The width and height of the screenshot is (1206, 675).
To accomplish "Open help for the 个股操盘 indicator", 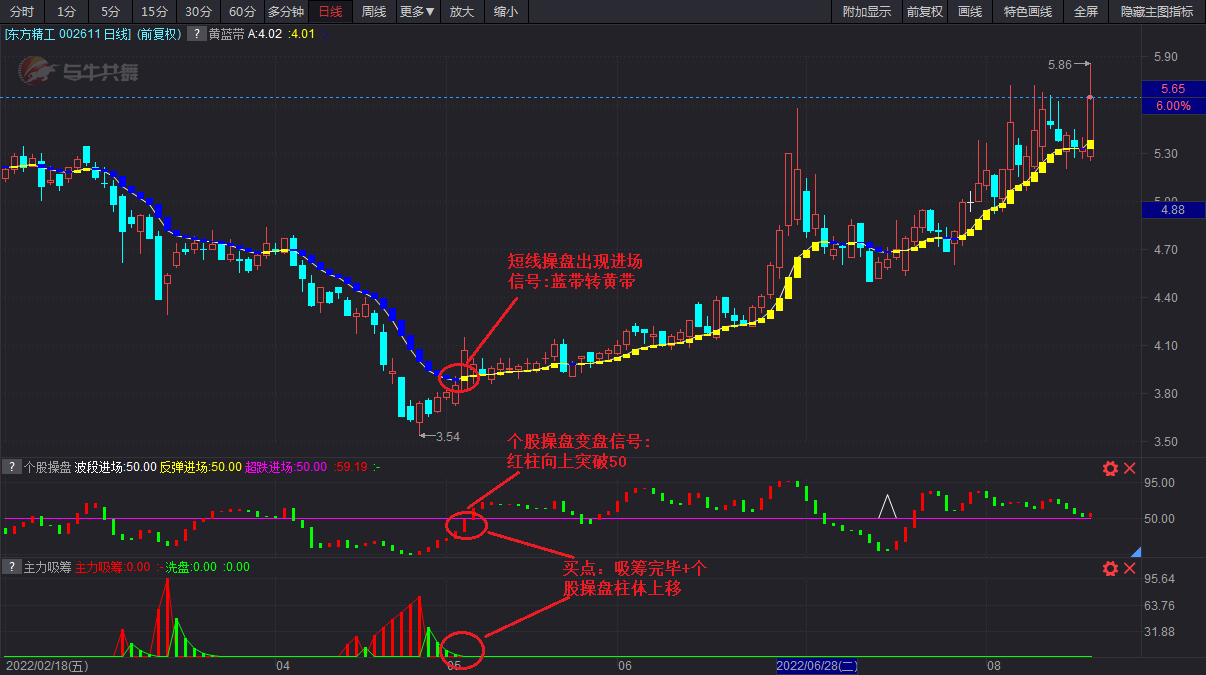I will (x=12, y=467).
